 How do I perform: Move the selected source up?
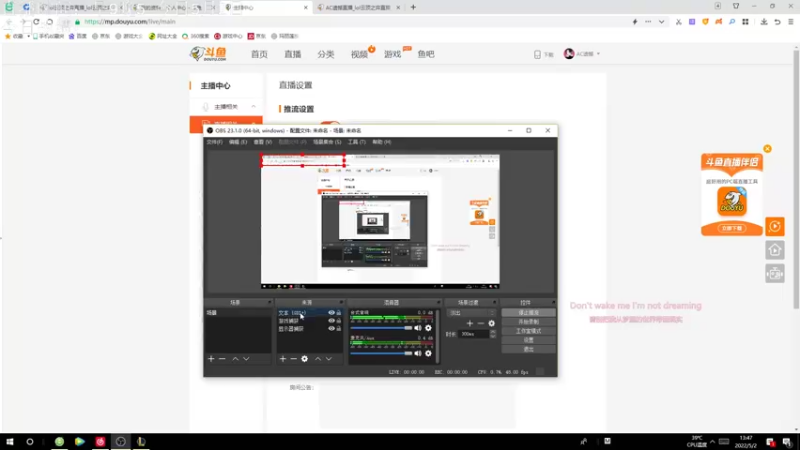point(318,359)
